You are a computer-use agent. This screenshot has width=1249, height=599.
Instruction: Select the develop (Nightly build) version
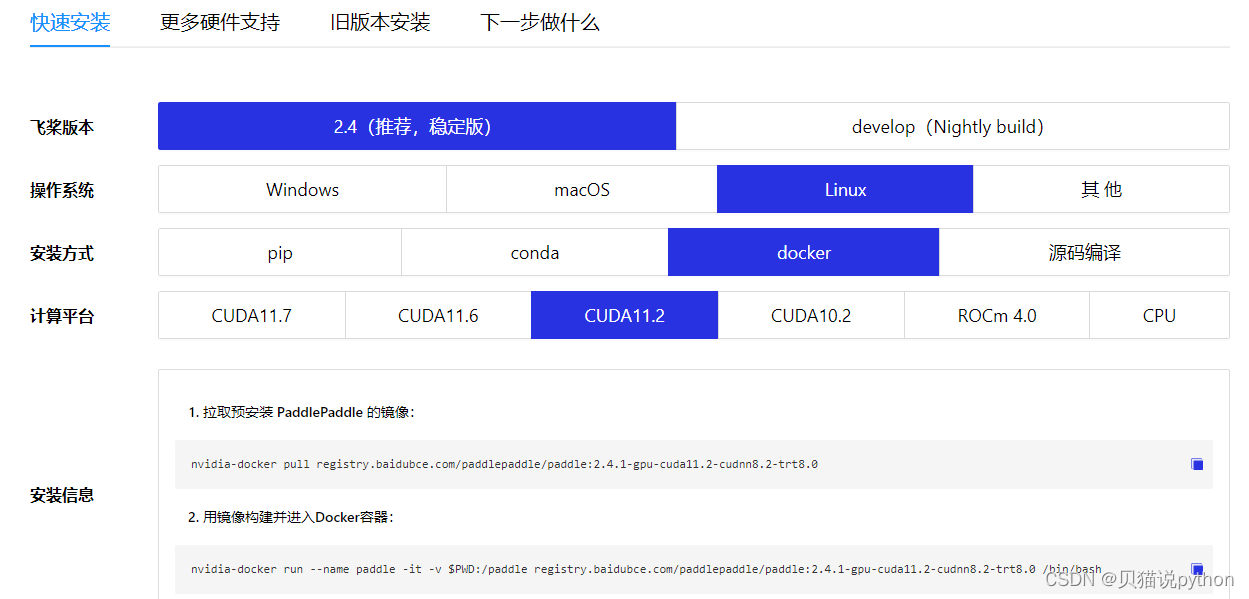coord(952,126)
